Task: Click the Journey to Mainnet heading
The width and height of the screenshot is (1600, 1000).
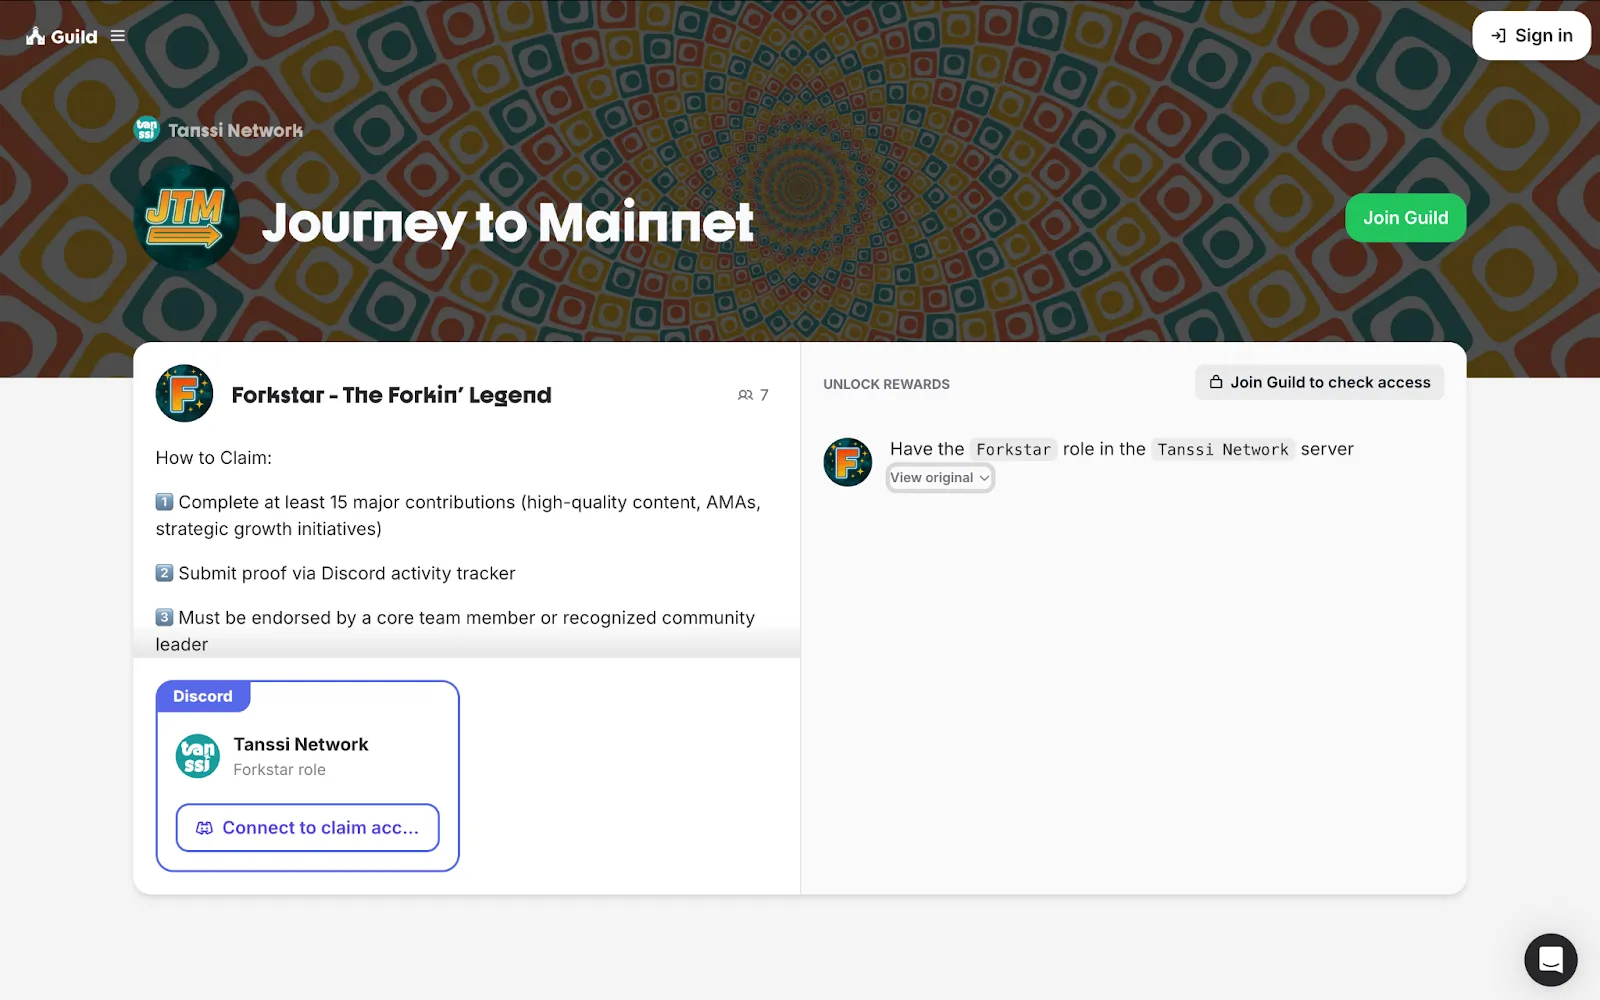Action: 507,222
